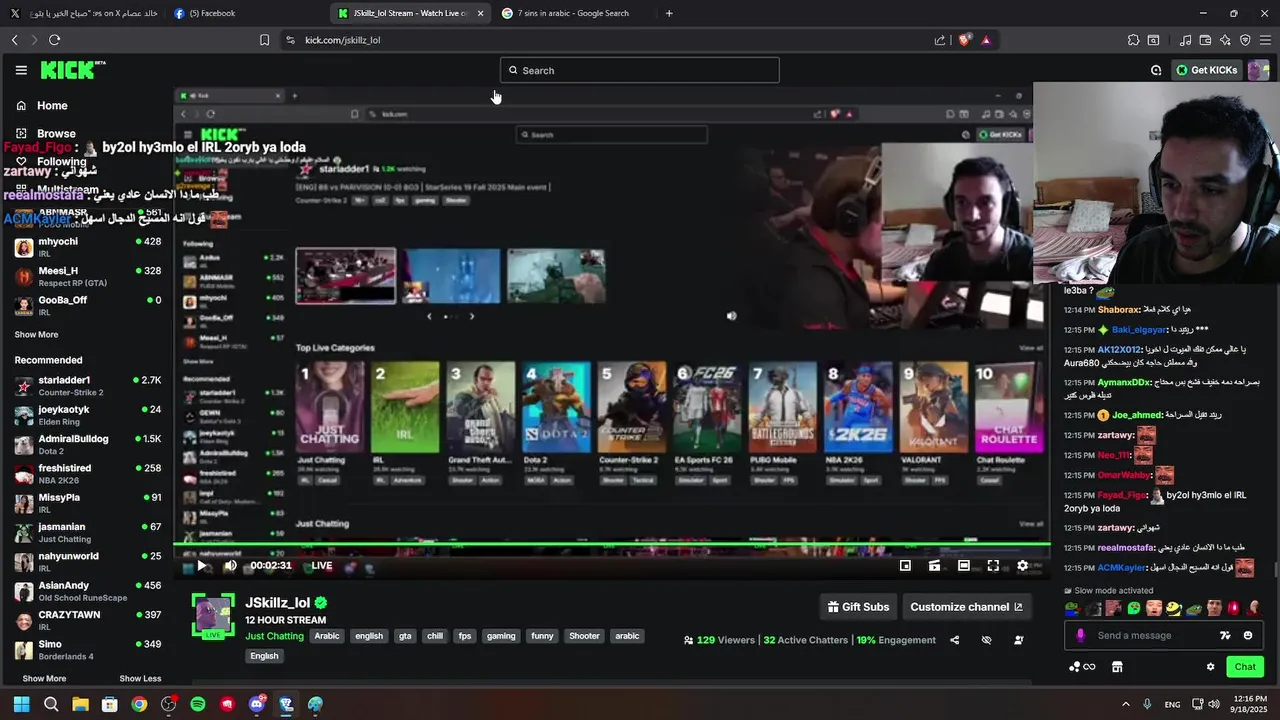Select the gta tag

click(x=405, y=636)
